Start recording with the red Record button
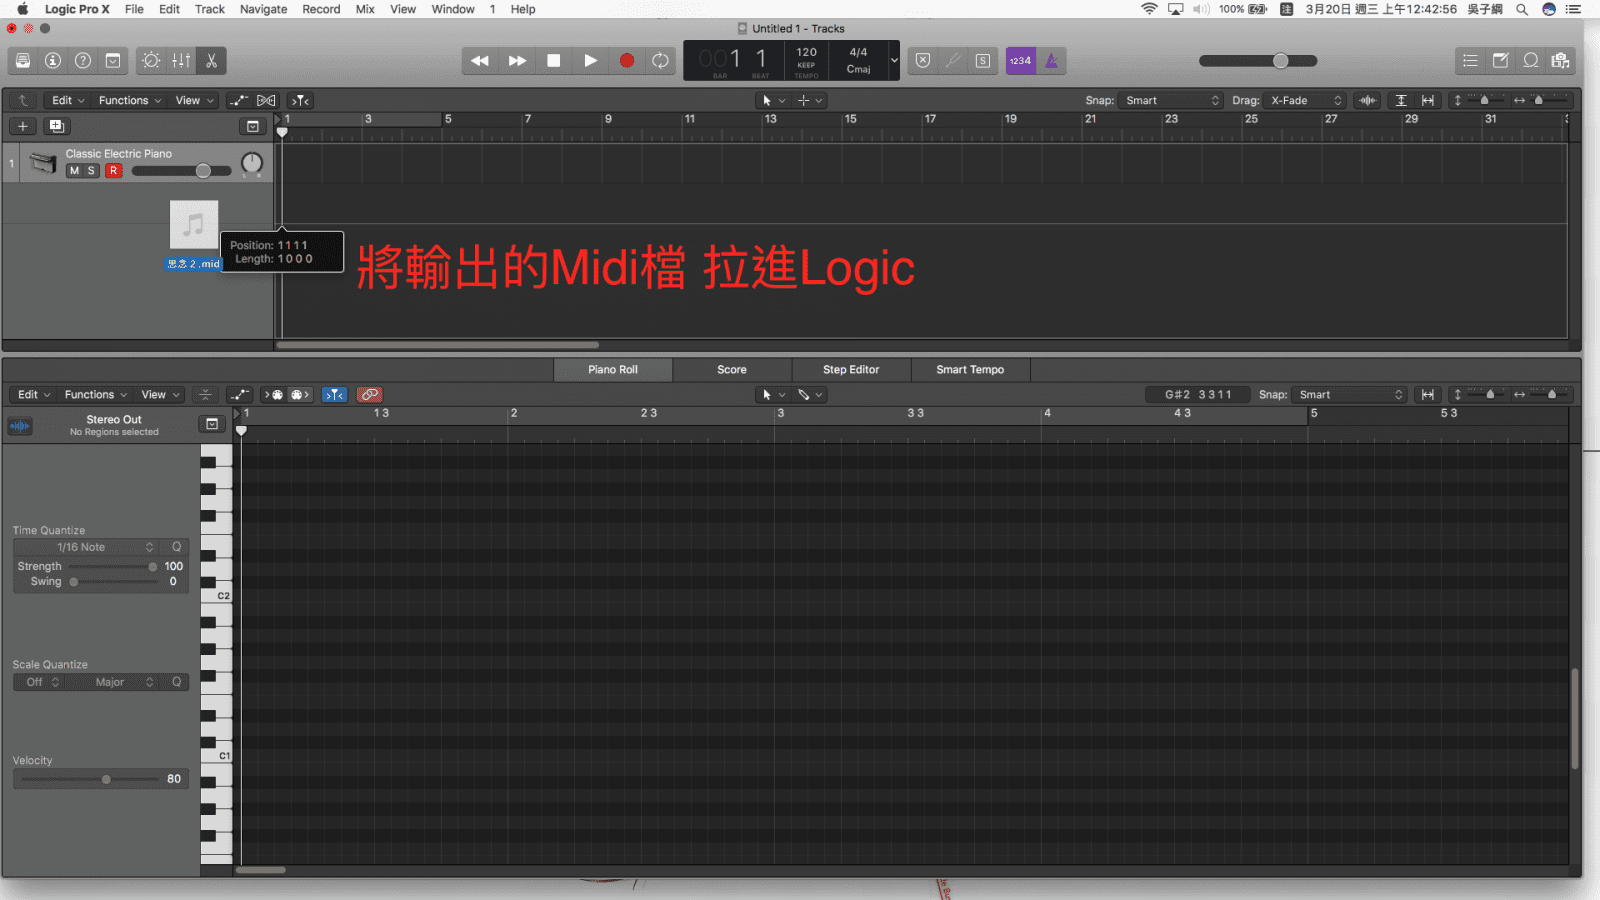Image resolution: width=1600 pixels, height=900 pixels. point(627,61)
